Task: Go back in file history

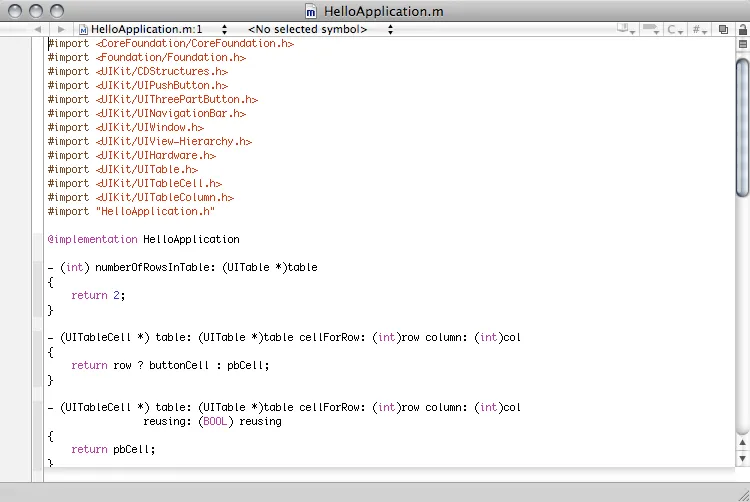Action: [38, 29]
